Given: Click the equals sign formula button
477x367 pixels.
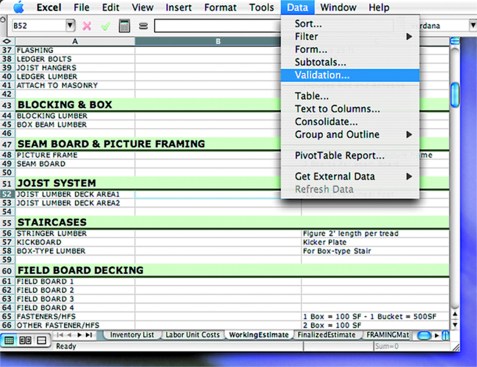Looking at the screenshot, I should (143, 26).
